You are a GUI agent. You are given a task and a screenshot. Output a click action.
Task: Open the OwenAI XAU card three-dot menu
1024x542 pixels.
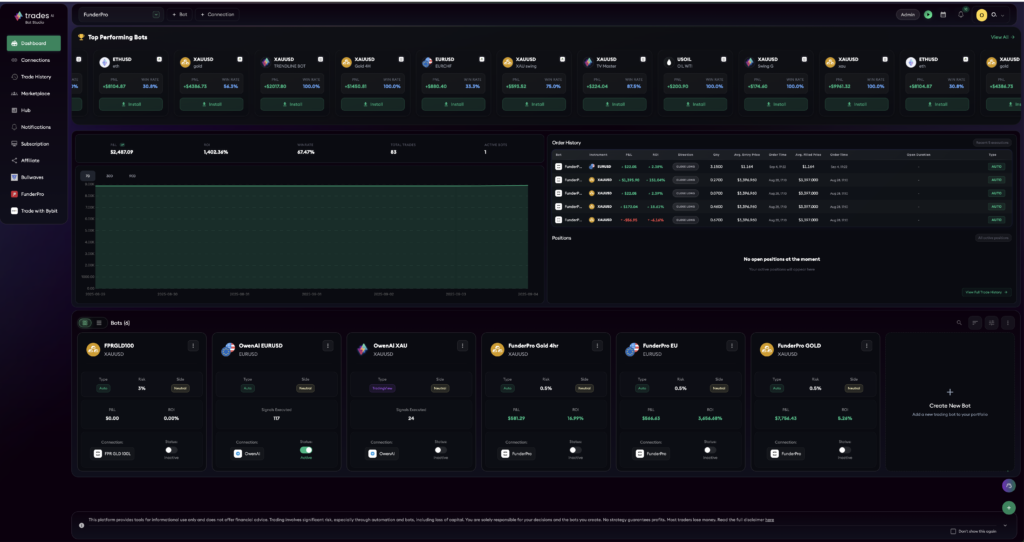pos(462,345)
